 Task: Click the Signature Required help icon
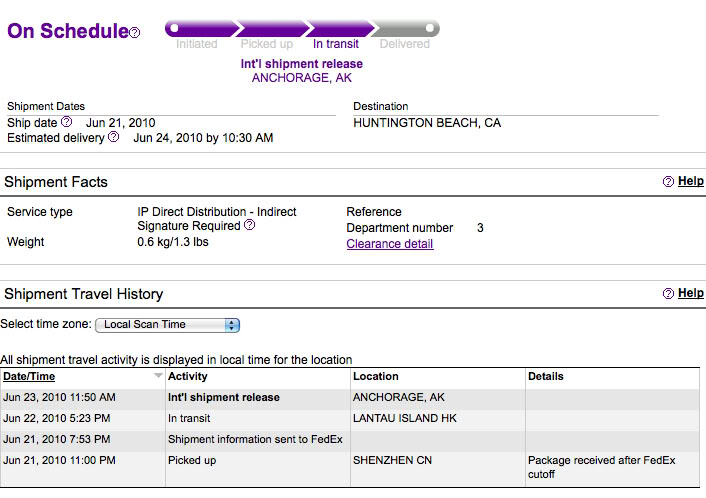249,226
